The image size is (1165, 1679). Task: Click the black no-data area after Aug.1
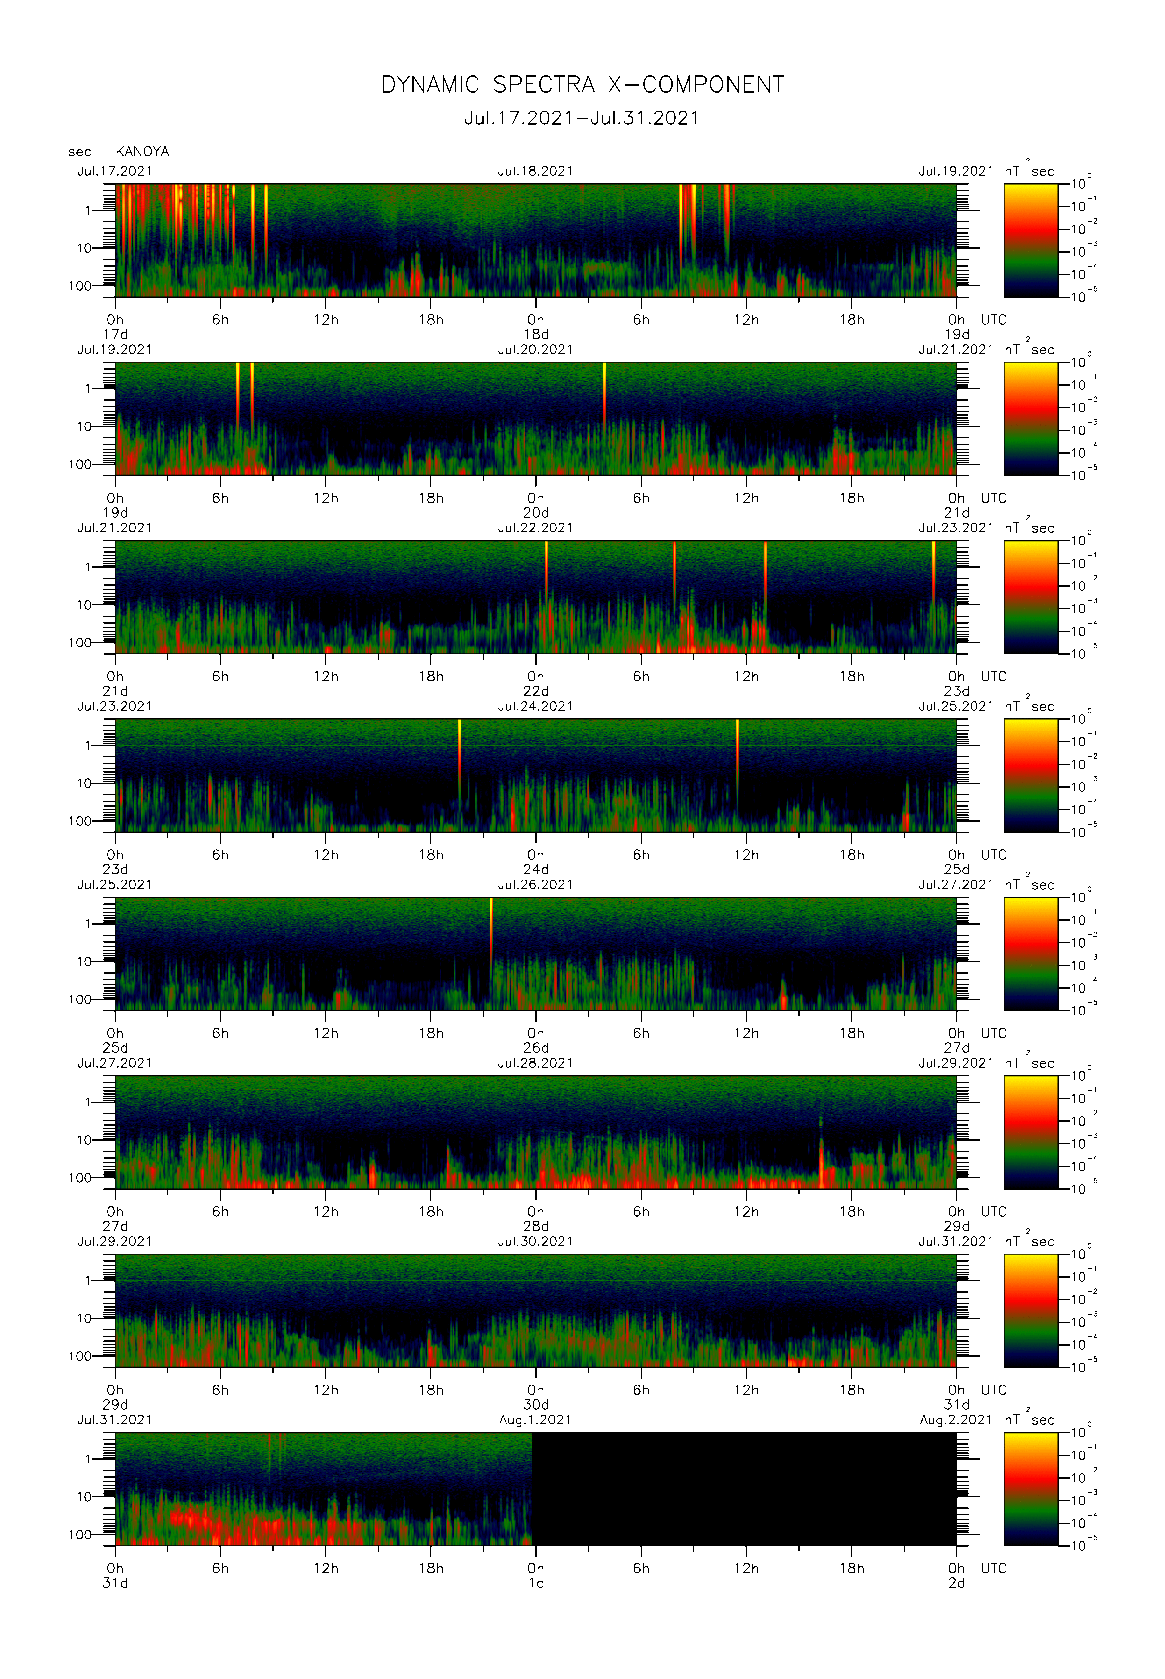click(744, 1489)
